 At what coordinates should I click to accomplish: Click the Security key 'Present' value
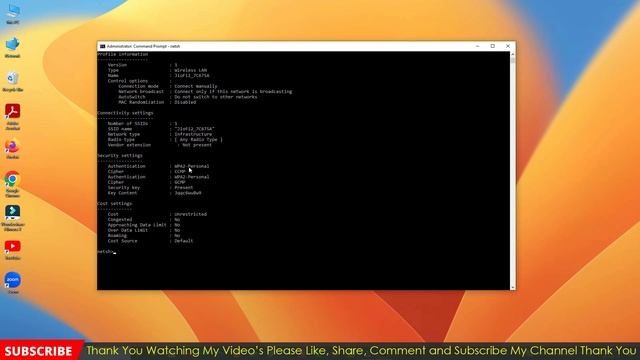tap(184, 187)
